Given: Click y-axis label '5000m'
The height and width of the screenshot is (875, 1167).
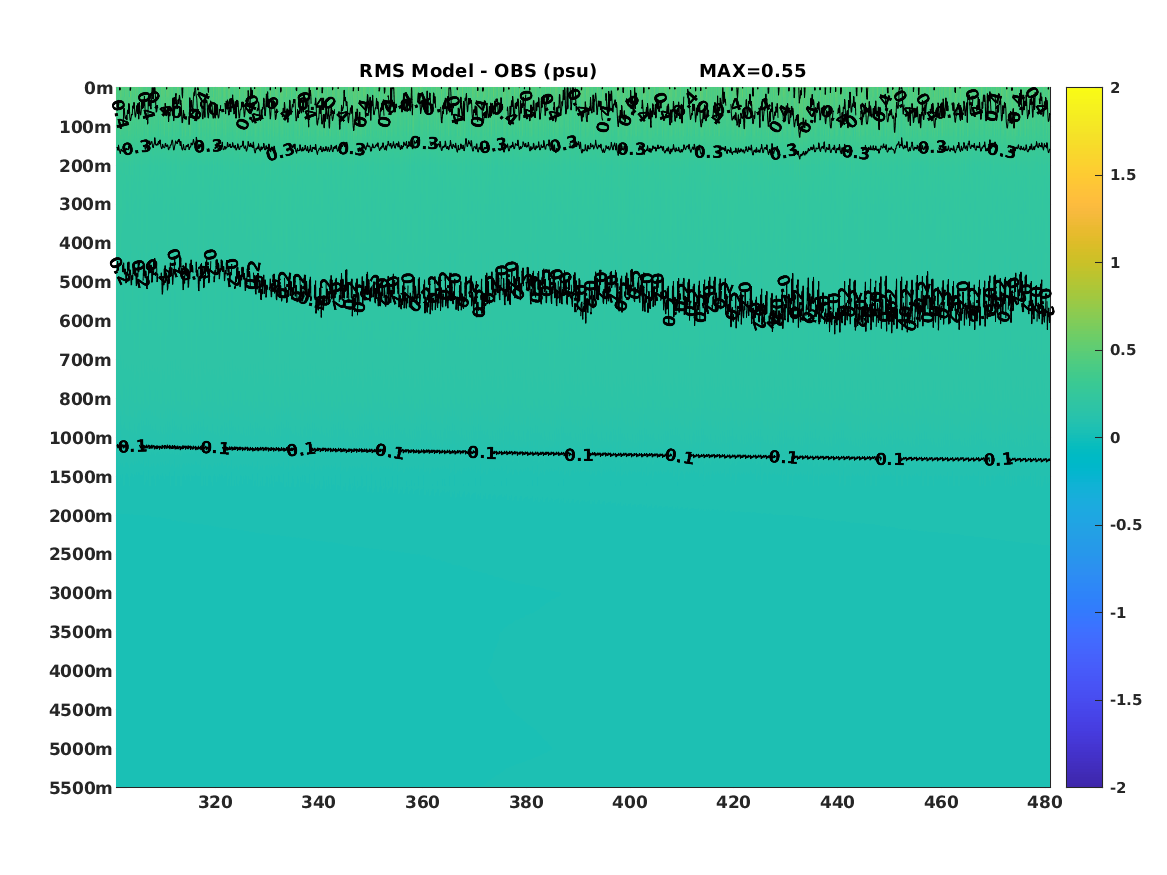Looking at the screenshot, I should pos(81,749).
